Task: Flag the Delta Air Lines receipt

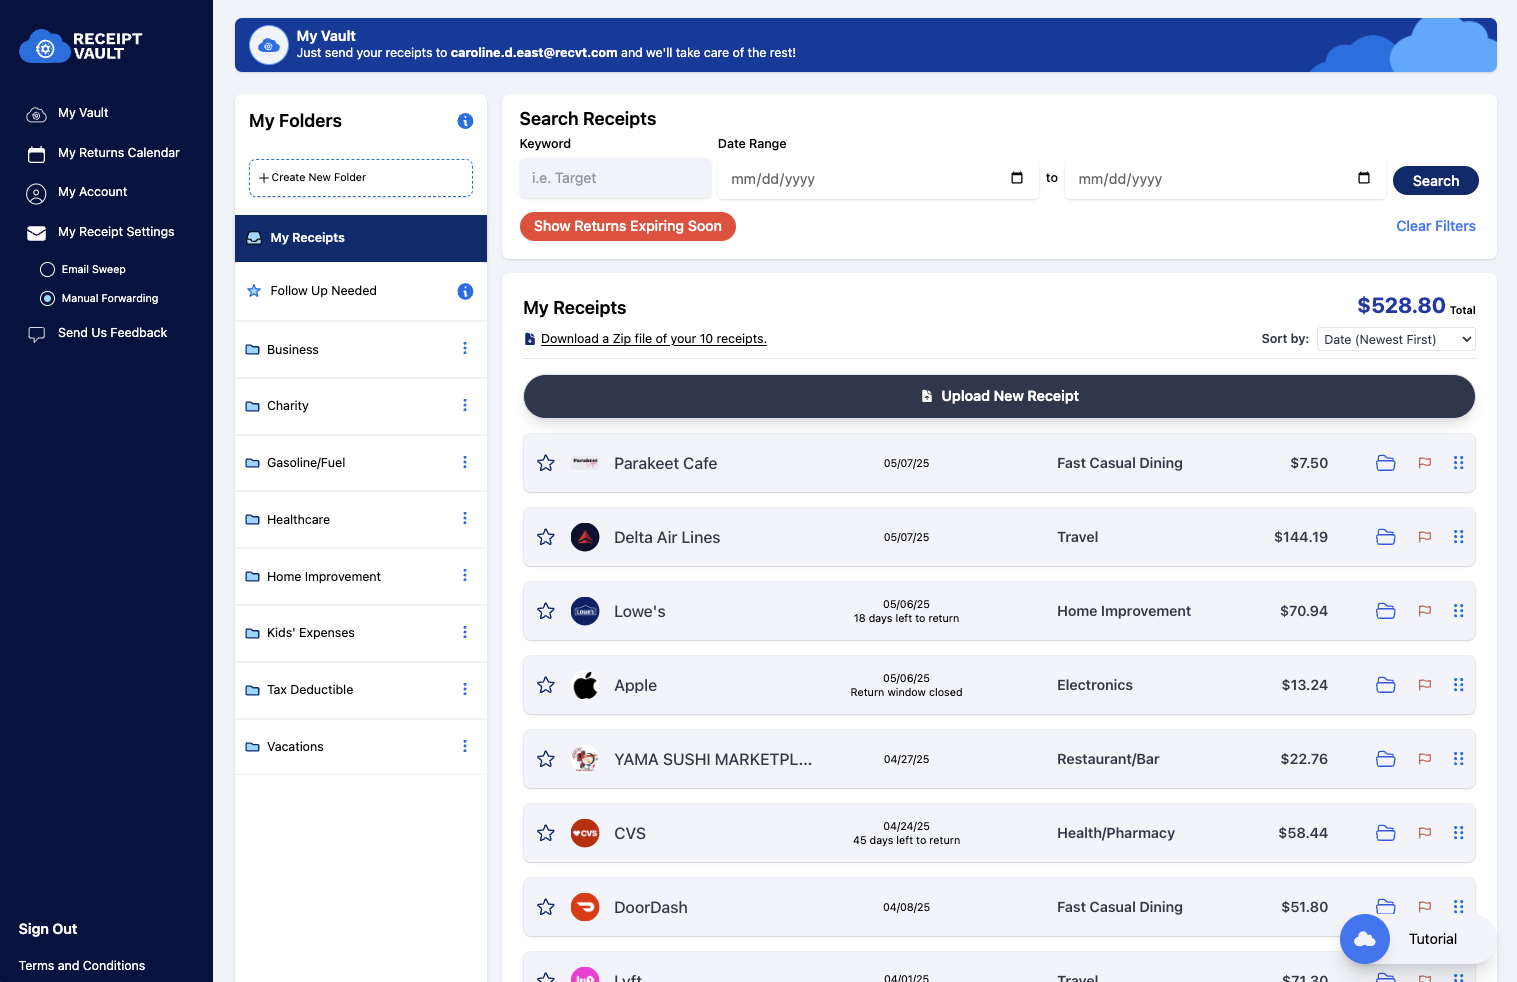Action: tap(1424, 537)
